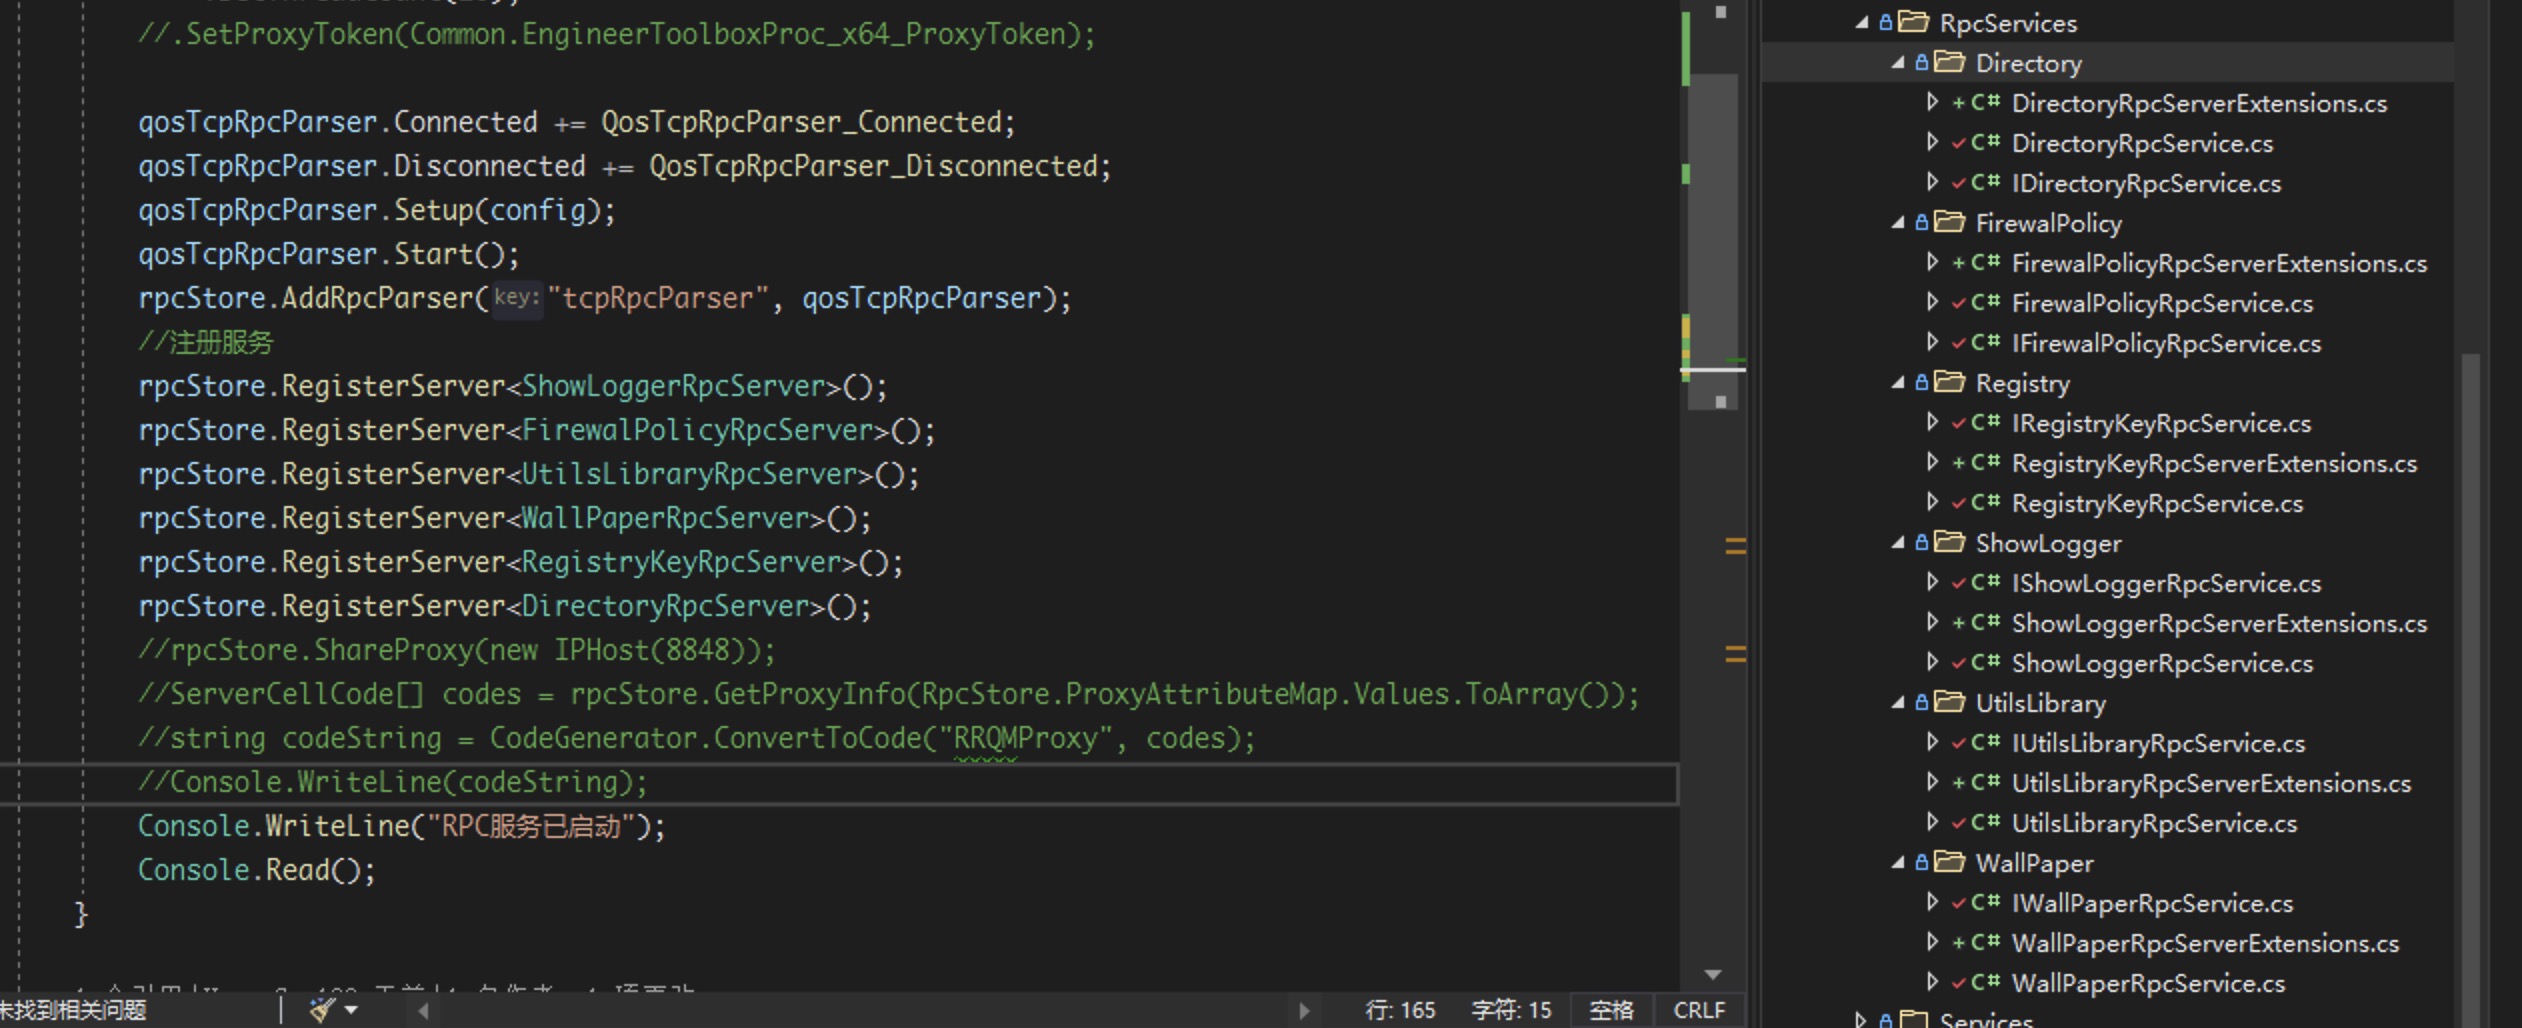The image size is (2522, 1028).
Task: Click C# icon of IWallPaperRpcService.cs
Action: click(x=1985, y=902)
